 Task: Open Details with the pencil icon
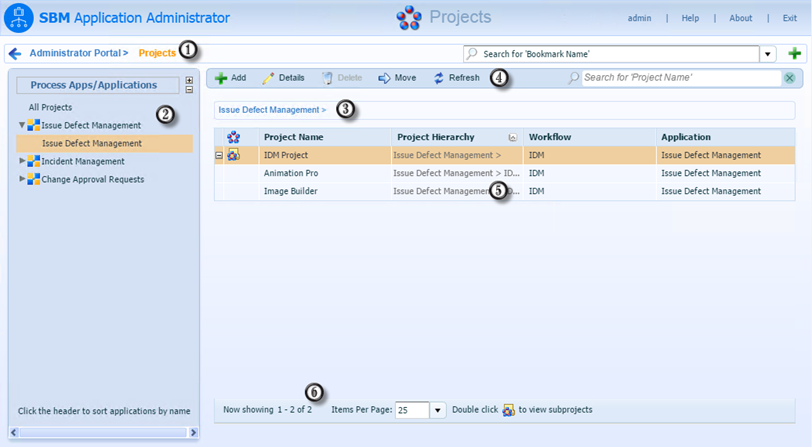268,78
